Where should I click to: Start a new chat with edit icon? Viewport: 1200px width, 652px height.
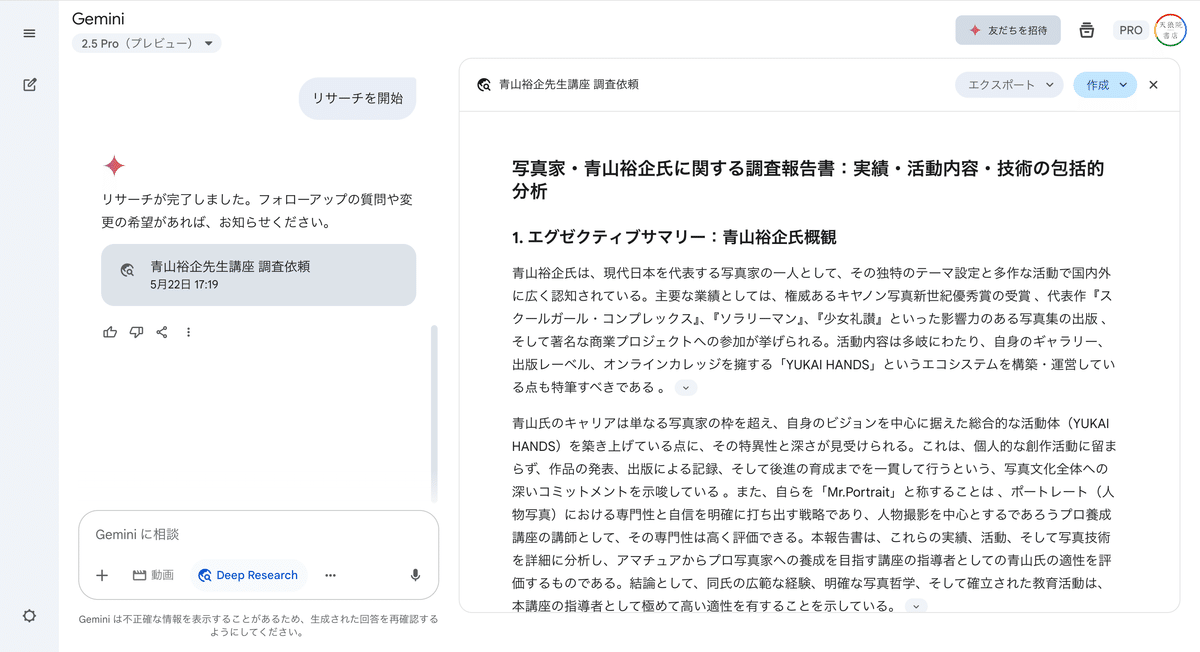[x=29, y=85]
